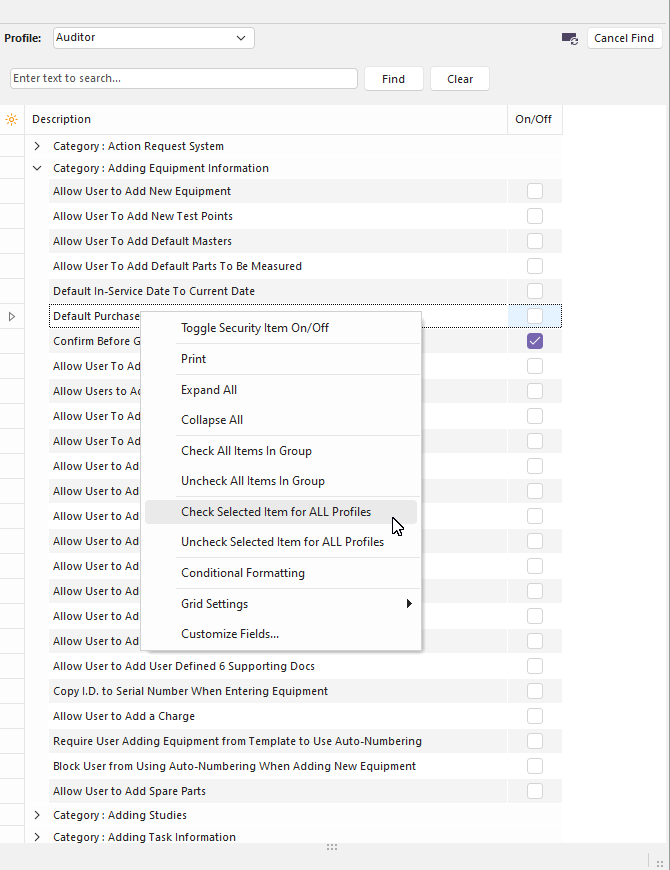Choose Collapse All from the context menu
Screen dimensions: 670x870
tap(212, 420)
